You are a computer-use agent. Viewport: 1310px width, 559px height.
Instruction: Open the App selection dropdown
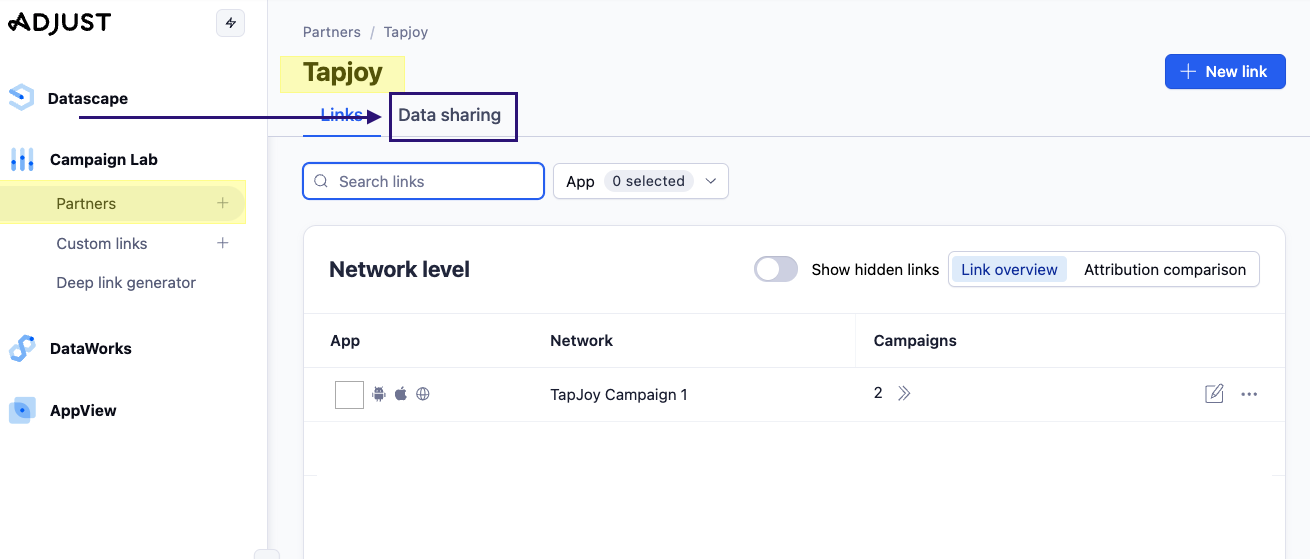point(641,181)
